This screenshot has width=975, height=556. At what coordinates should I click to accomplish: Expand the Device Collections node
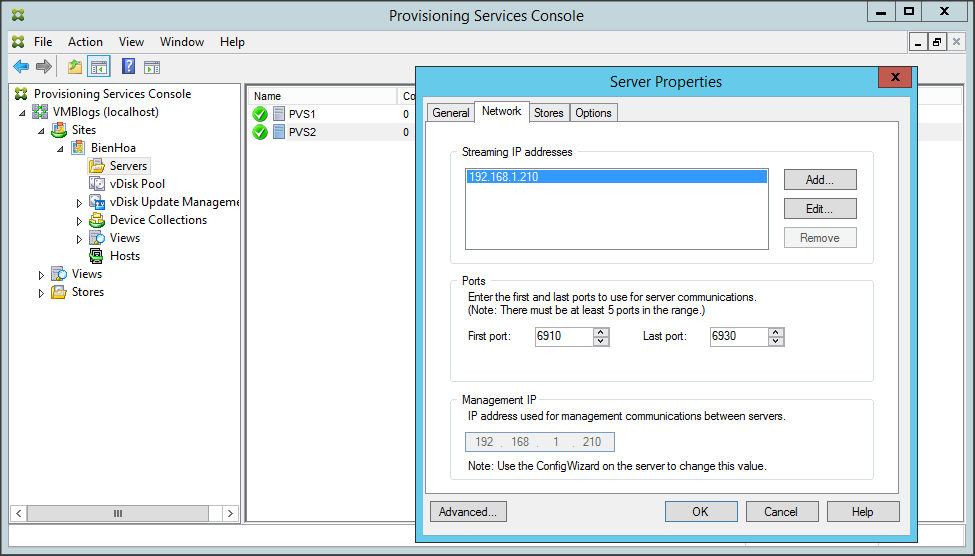(x=79, y=221)
